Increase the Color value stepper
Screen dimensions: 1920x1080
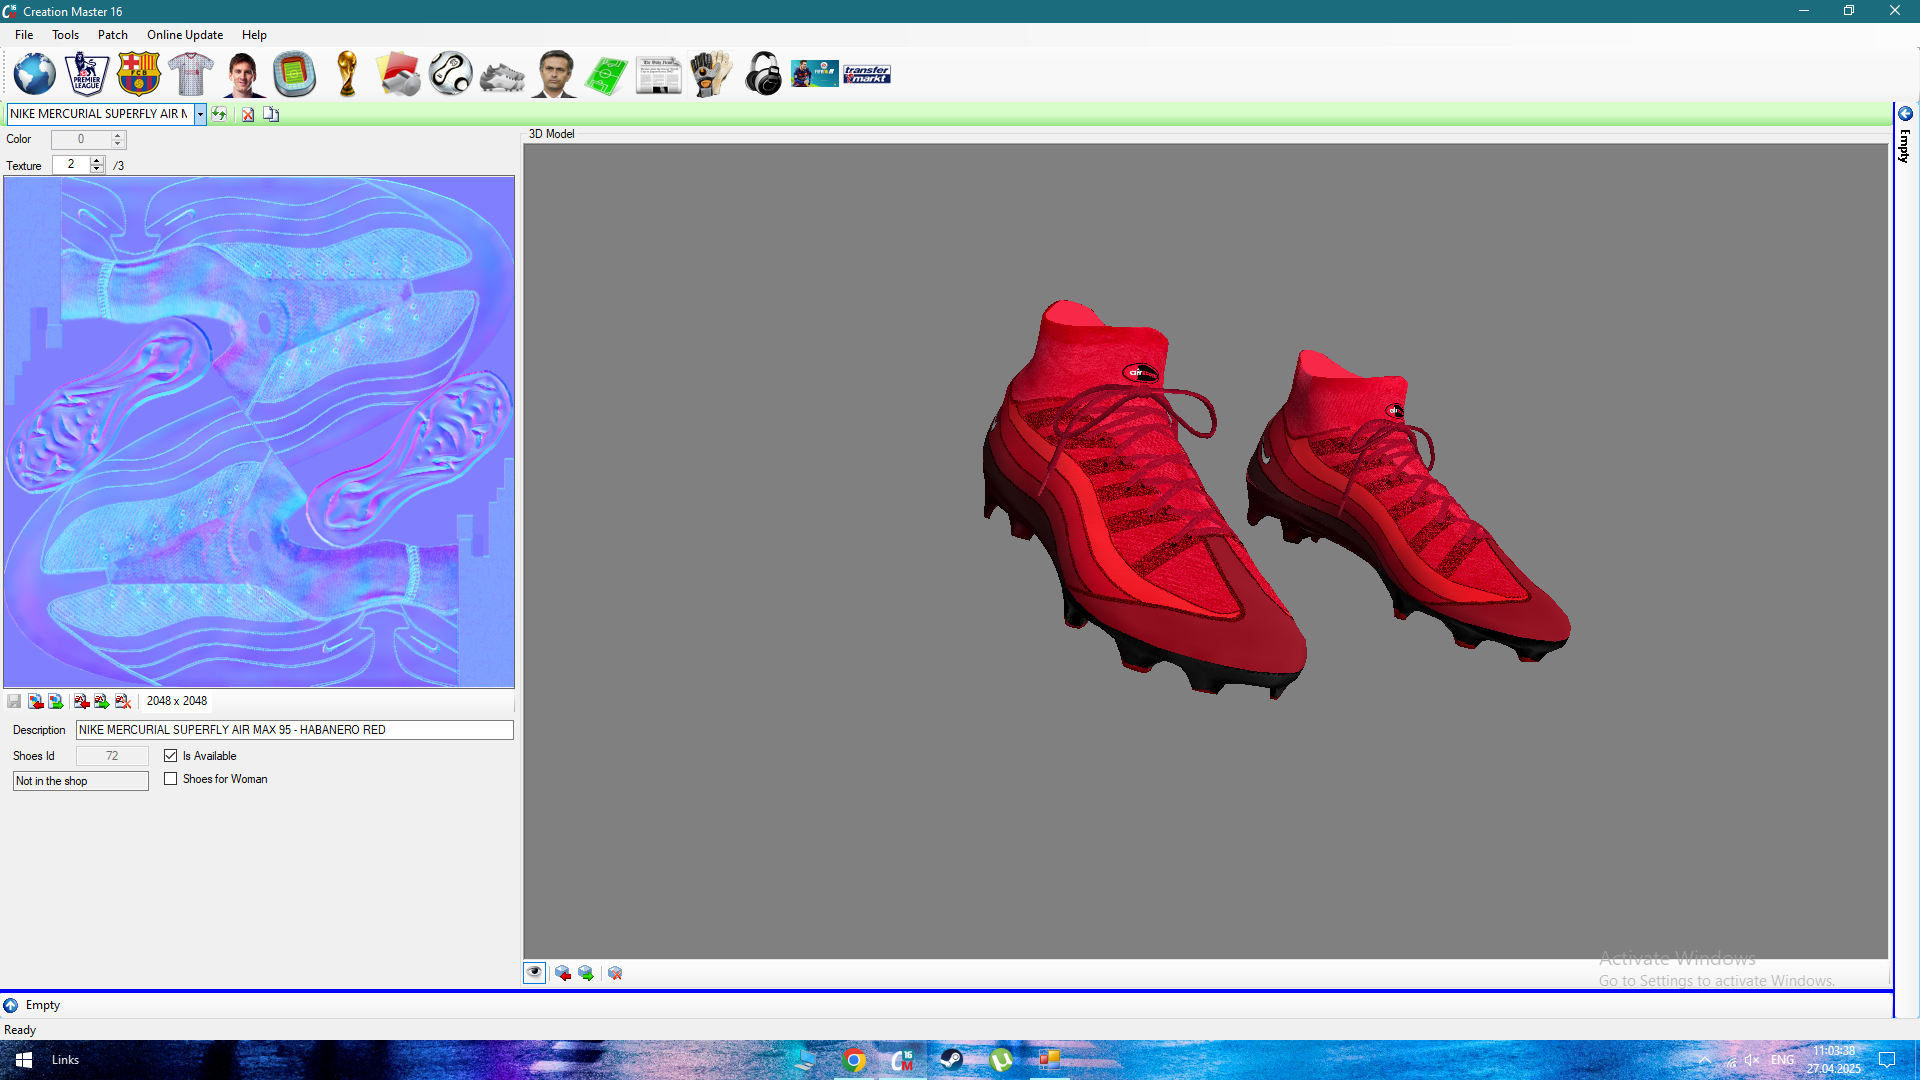click(118, 135)
